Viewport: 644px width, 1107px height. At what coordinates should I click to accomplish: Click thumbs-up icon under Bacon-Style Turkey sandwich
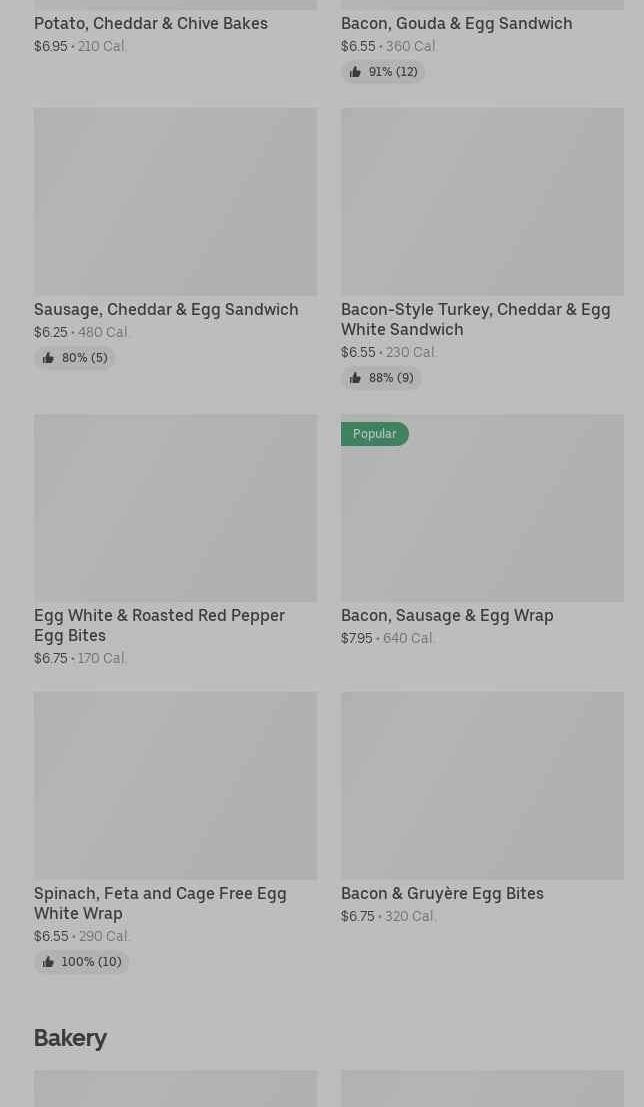(x=355, y=378)
